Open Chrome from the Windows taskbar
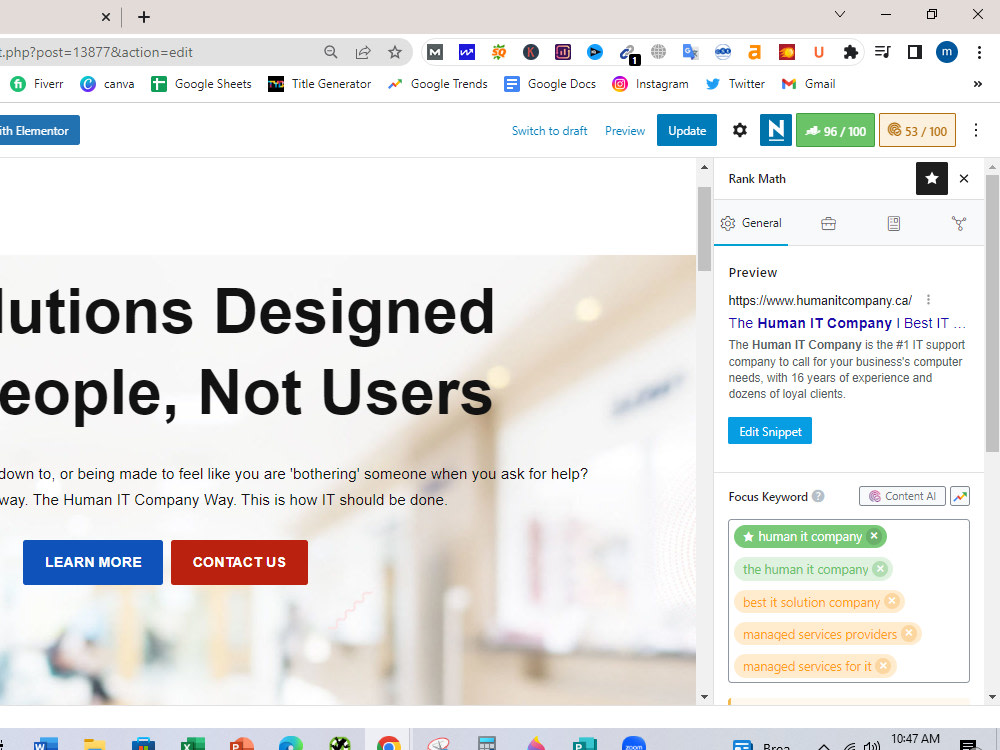The height and width of the screenshot is (750, 1000). tap(388, 742)
